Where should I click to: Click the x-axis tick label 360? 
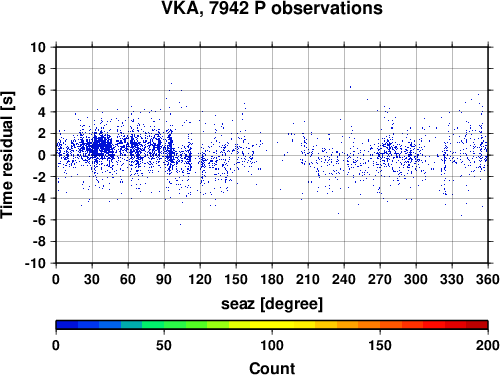(x=487, y=279)
